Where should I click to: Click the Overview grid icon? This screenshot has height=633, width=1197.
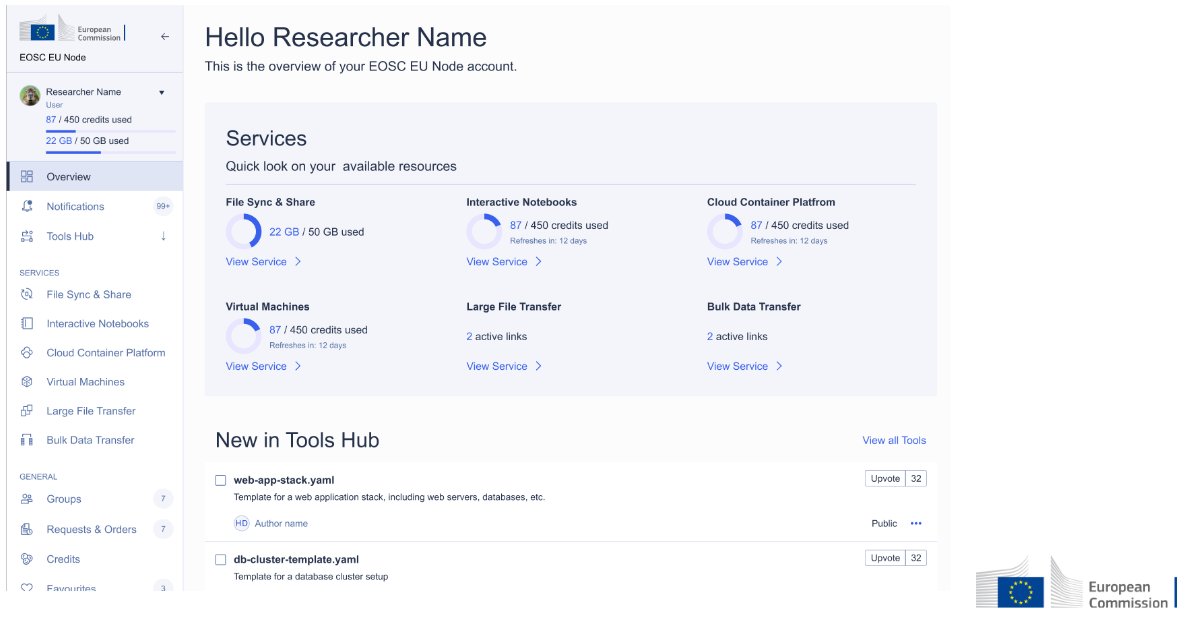click(27, 176)
